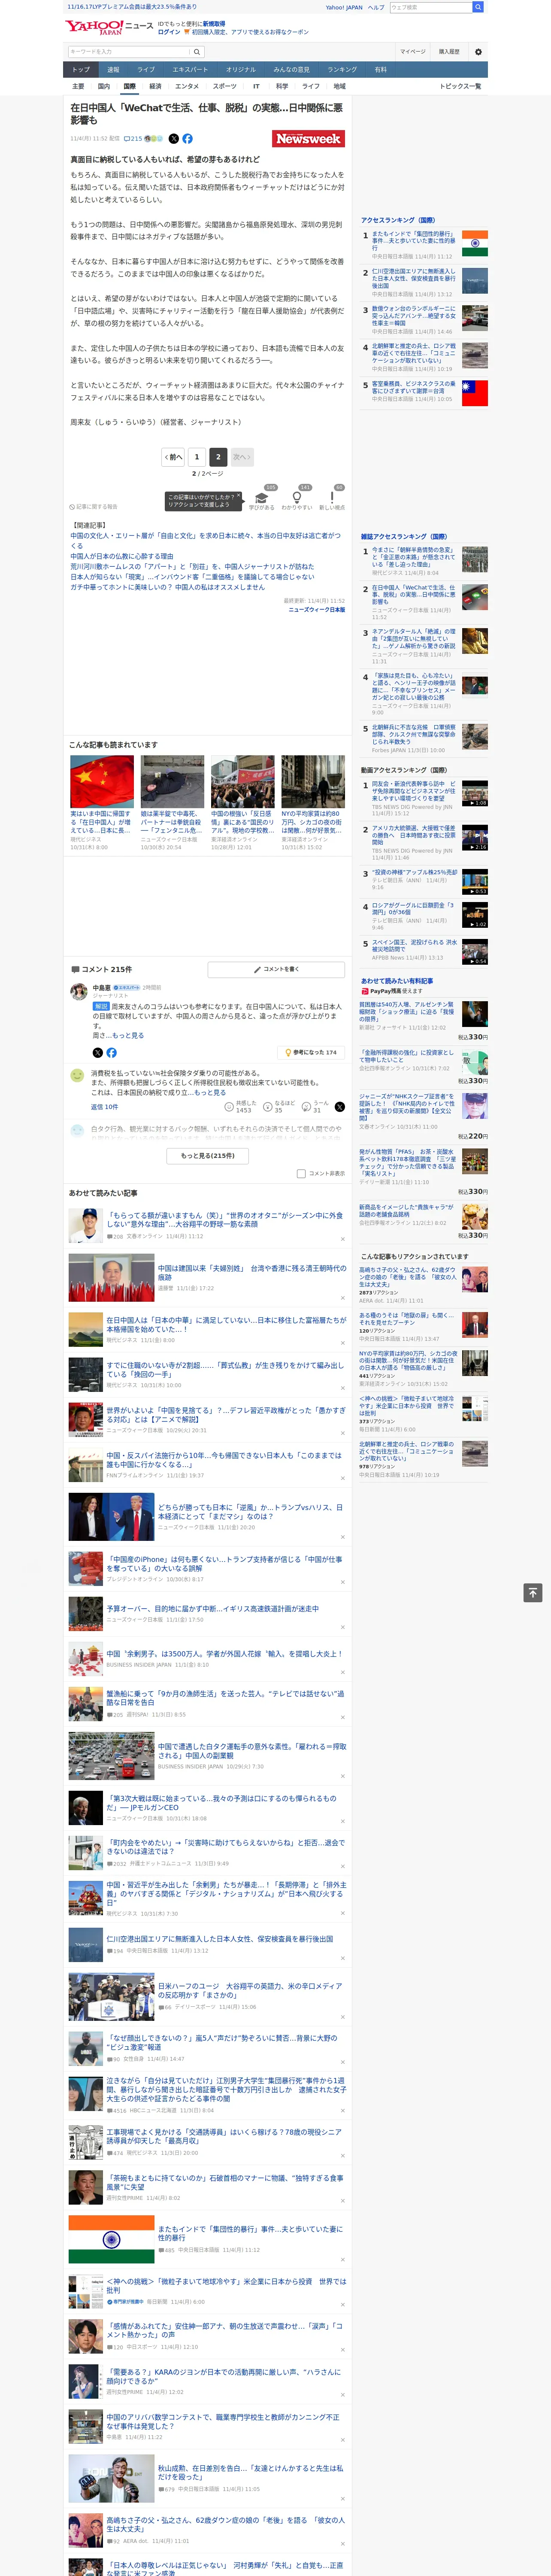Image resolution: width=551 pixels, height=2576 pixels.
Task: Expand 中島恵's comment with もっと見る
Action: pyautogui.click(x=127, y=1036)
